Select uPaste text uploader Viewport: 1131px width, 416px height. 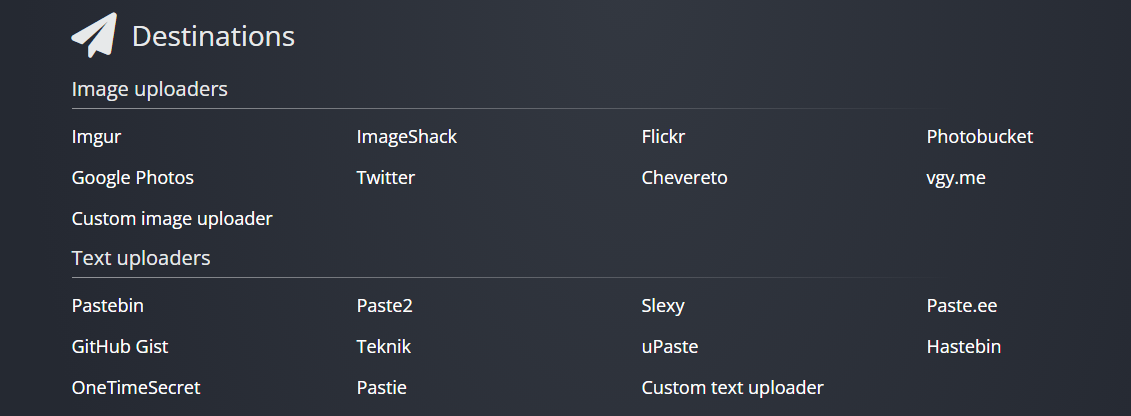[669, 347]
